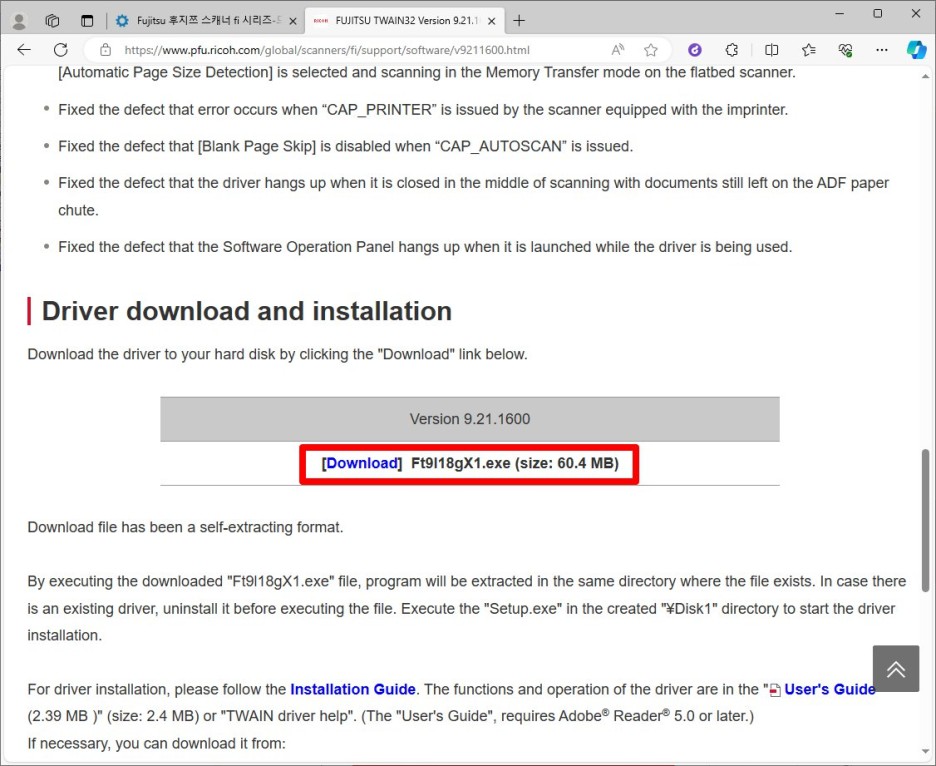936x766 pixels.
Task: Open the User's Guide PDF link
Action: pyautogui.click(x=830, y=690)
